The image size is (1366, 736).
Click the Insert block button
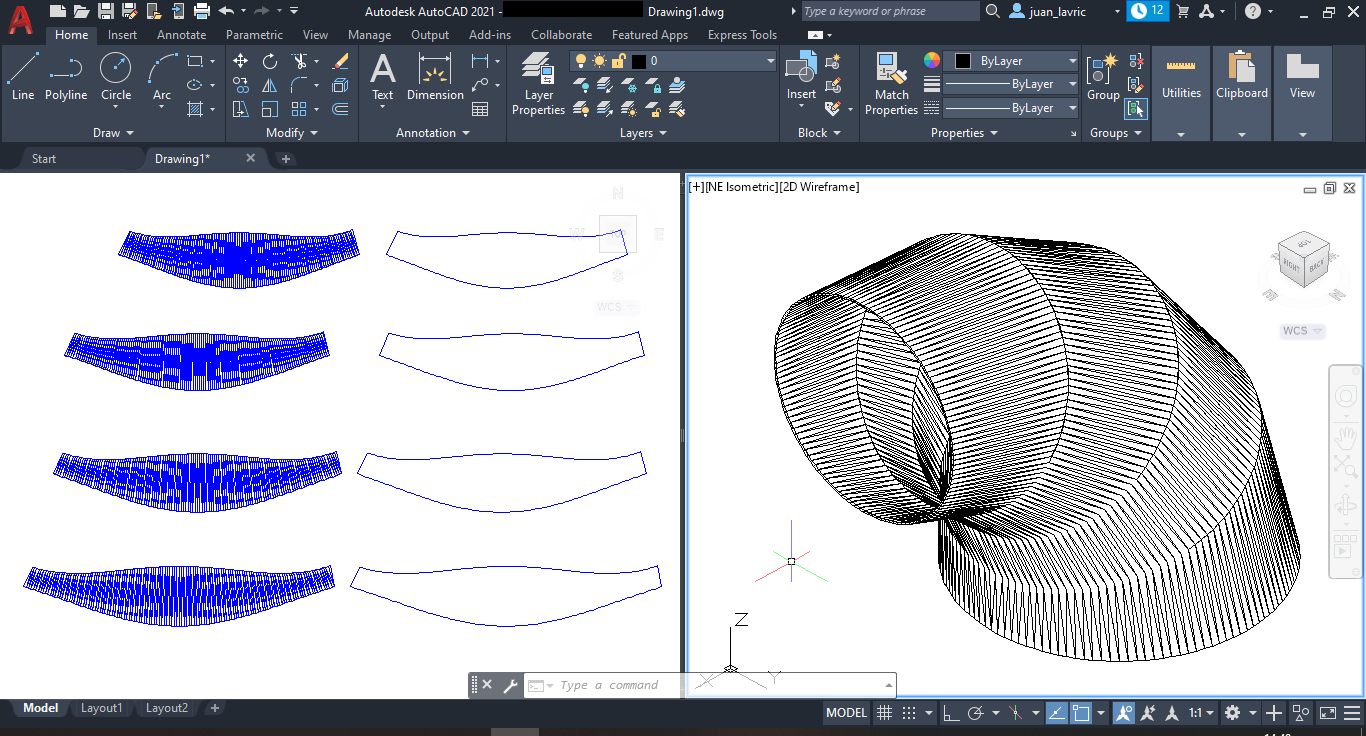pyautogui.click(x=801, y=76)
